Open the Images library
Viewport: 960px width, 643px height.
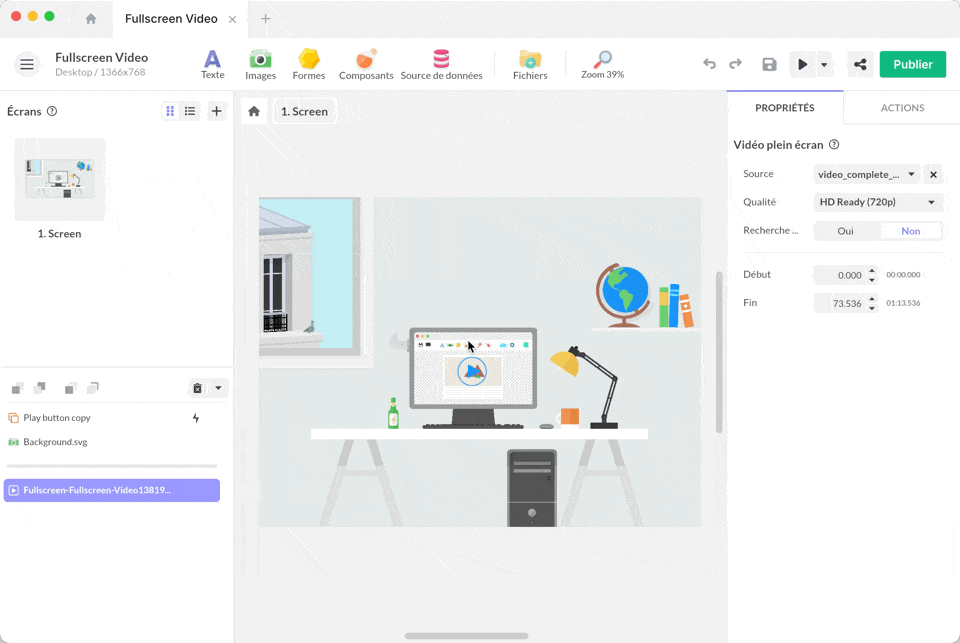(x=260, y=64)
